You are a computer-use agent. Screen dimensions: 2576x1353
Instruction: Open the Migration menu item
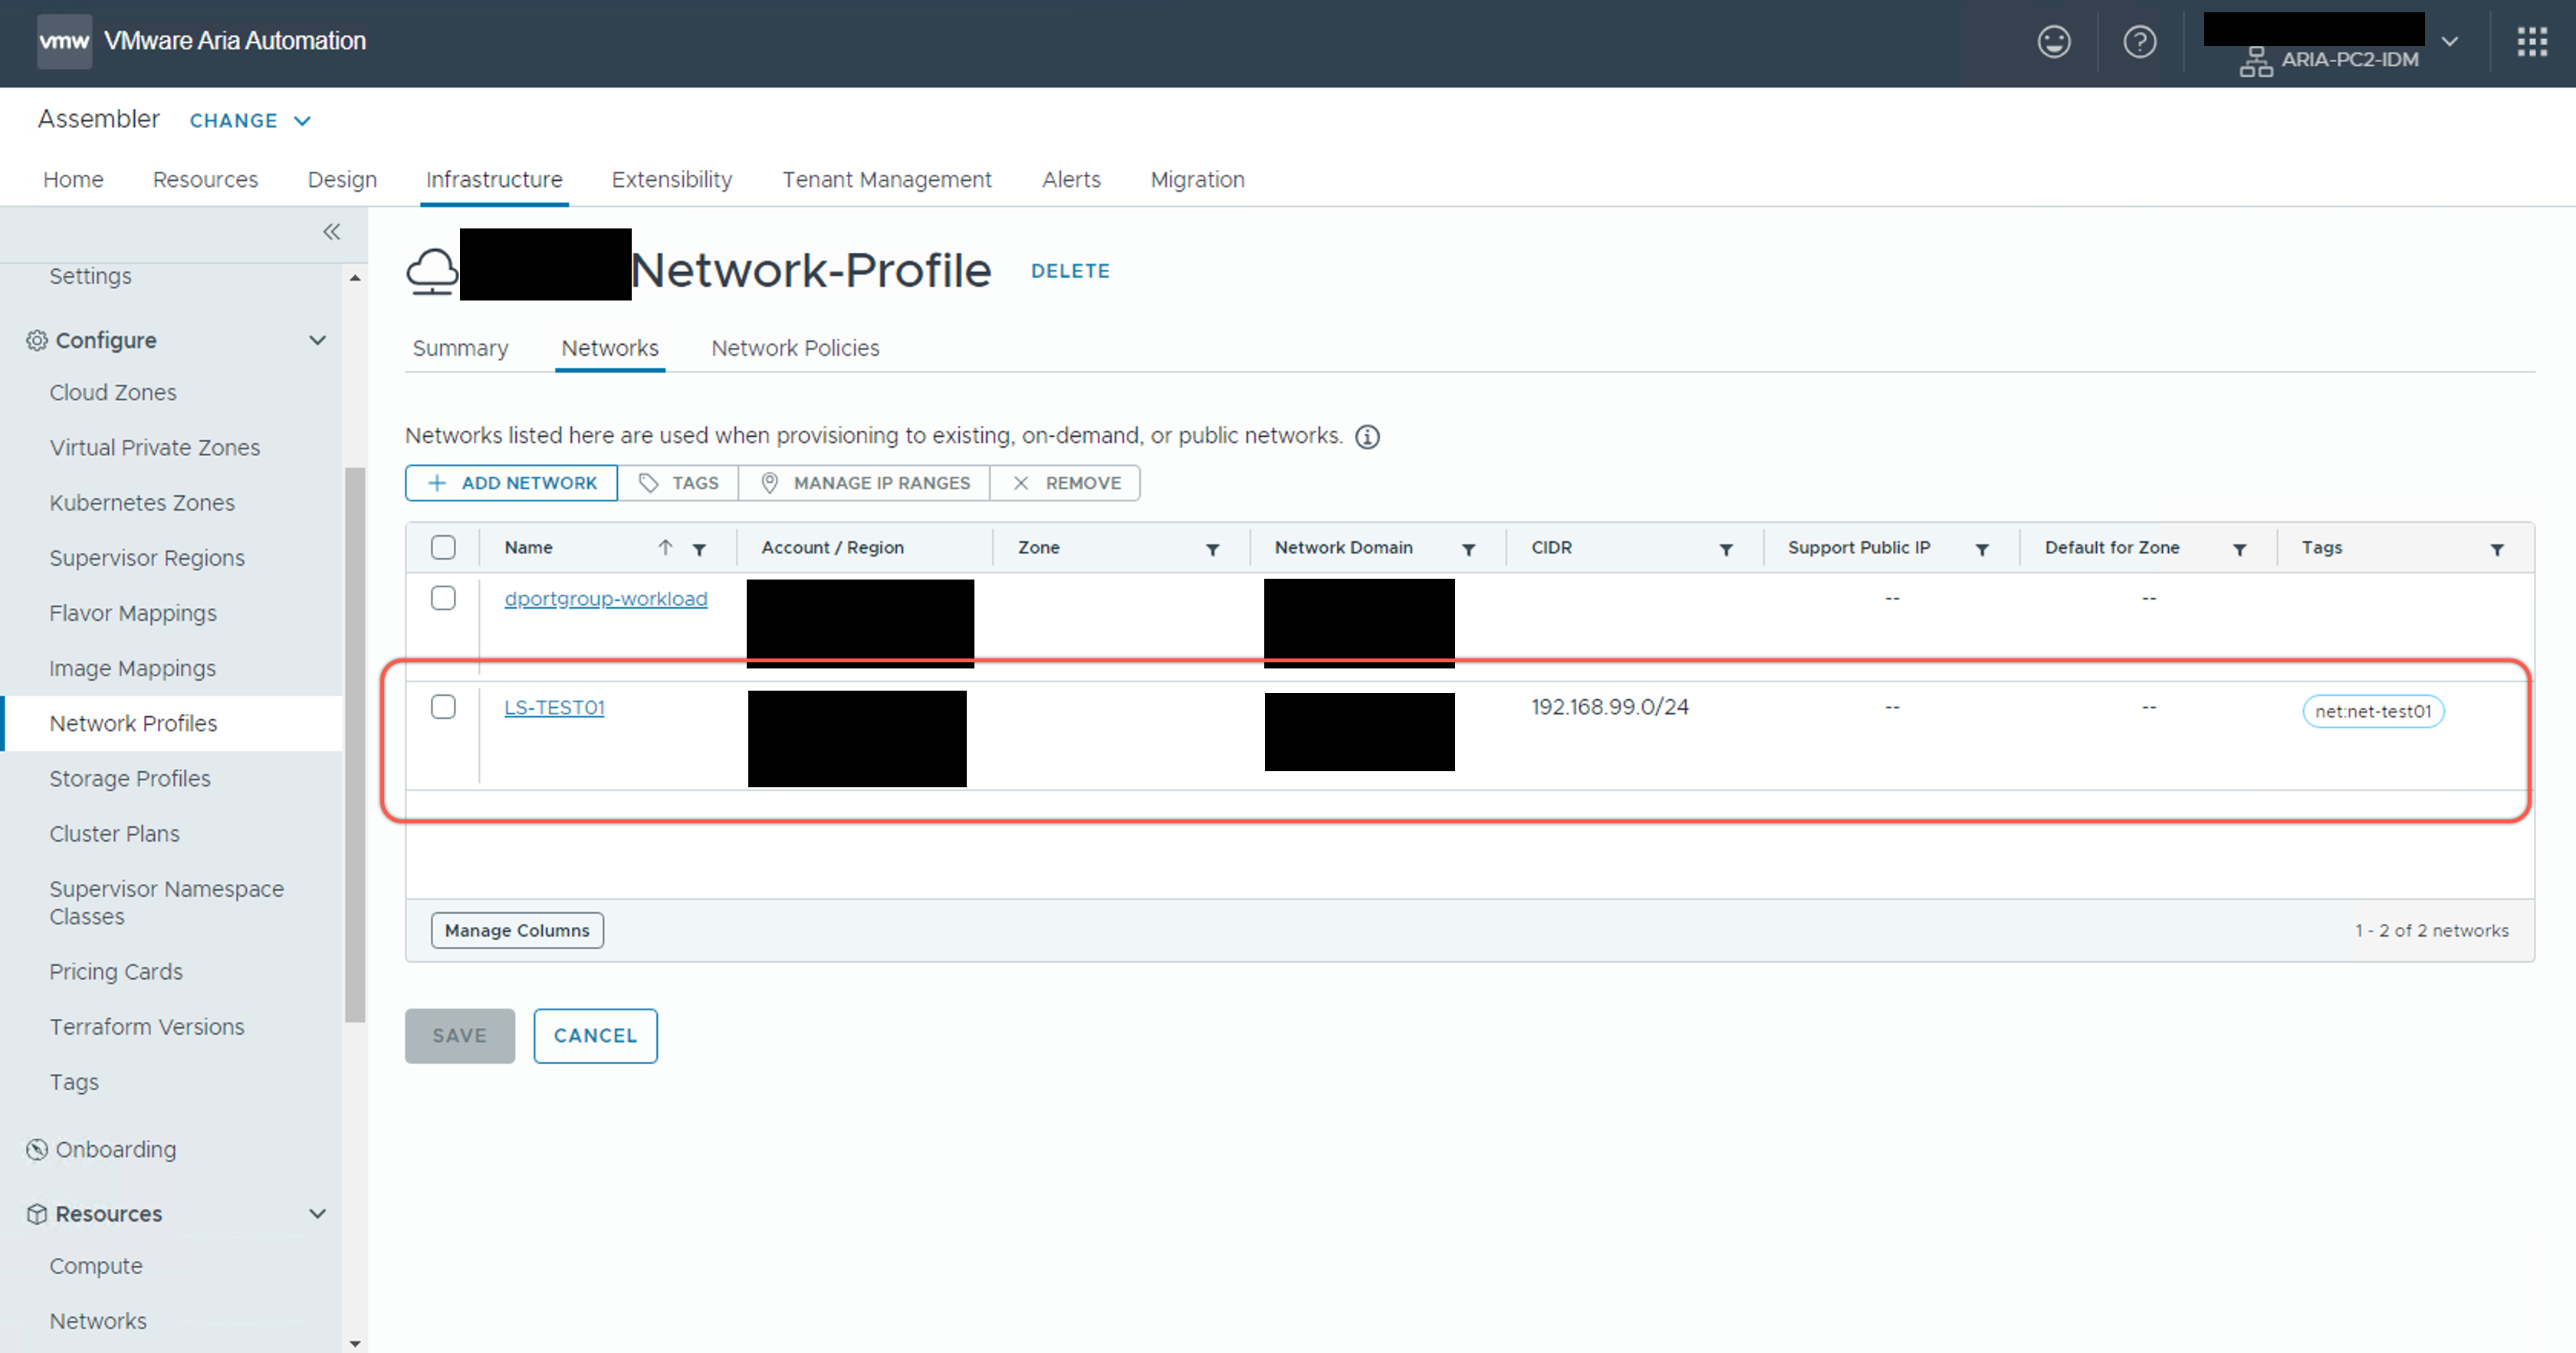click(x=1197, y=179)
